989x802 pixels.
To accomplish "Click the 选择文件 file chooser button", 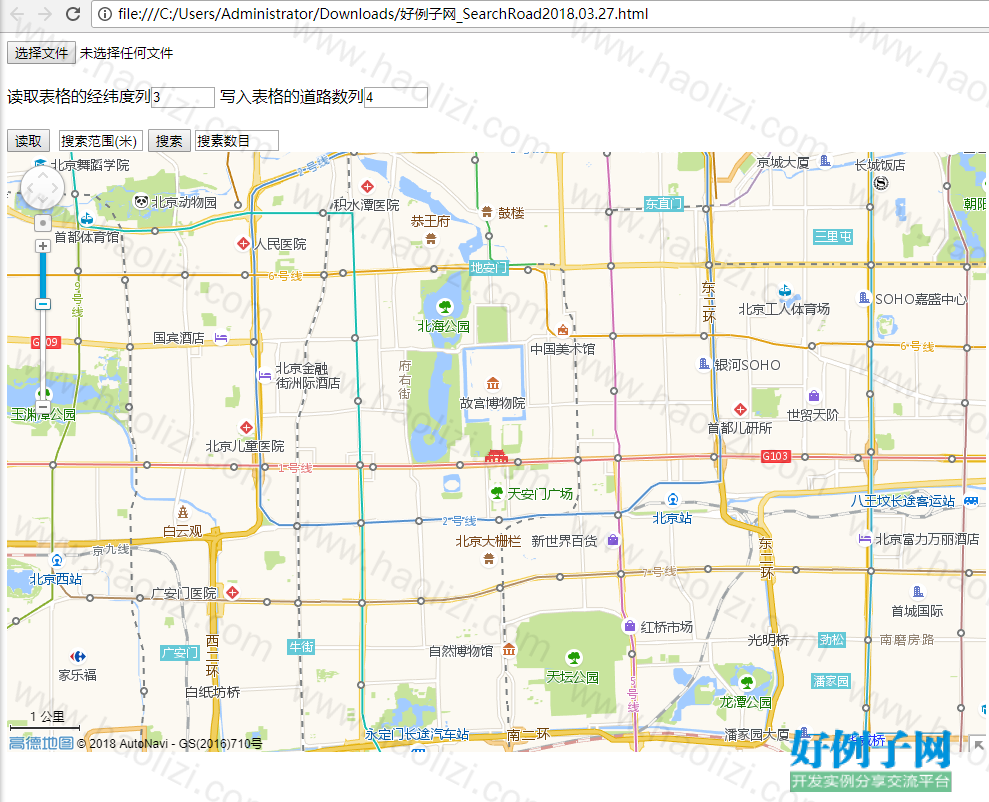I will click(42, 53).
